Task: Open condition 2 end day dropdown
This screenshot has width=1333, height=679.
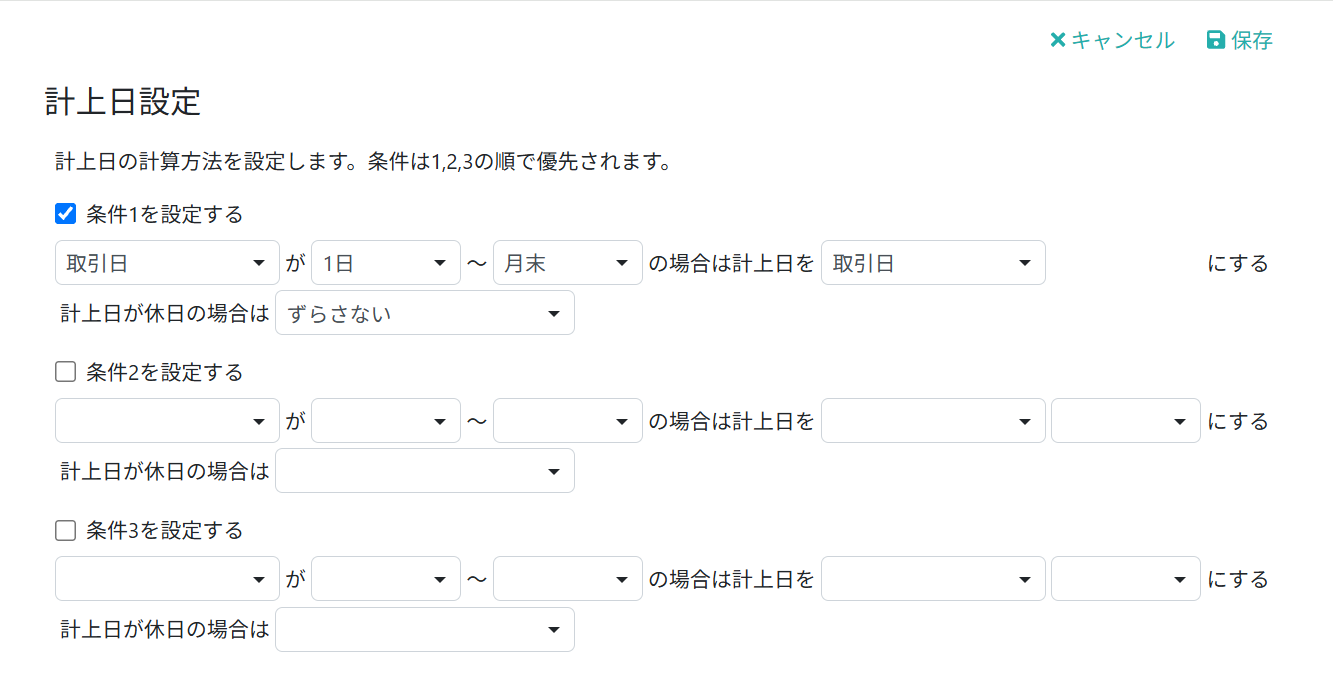Action: click(x=568, y=421)
